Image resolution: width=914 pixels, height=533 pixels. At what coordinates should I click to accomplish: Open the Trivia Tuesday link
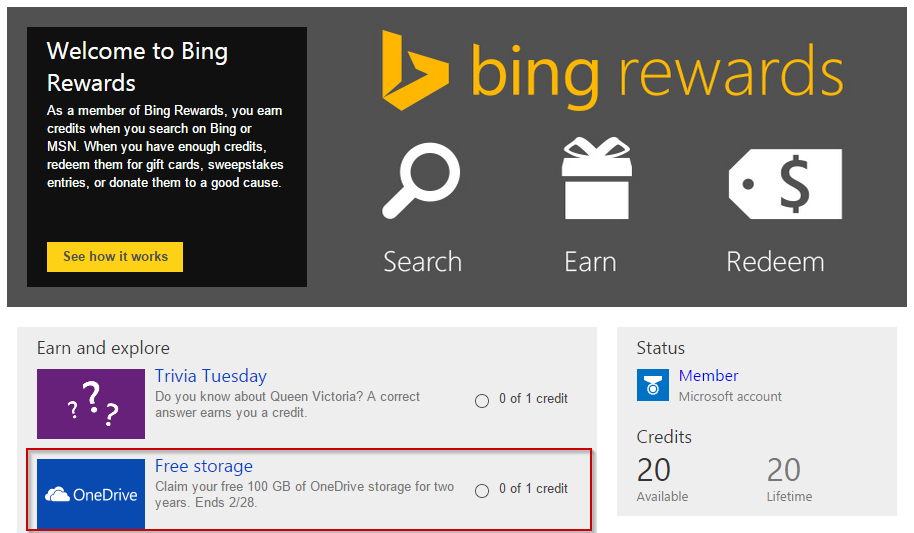(210, 376)
